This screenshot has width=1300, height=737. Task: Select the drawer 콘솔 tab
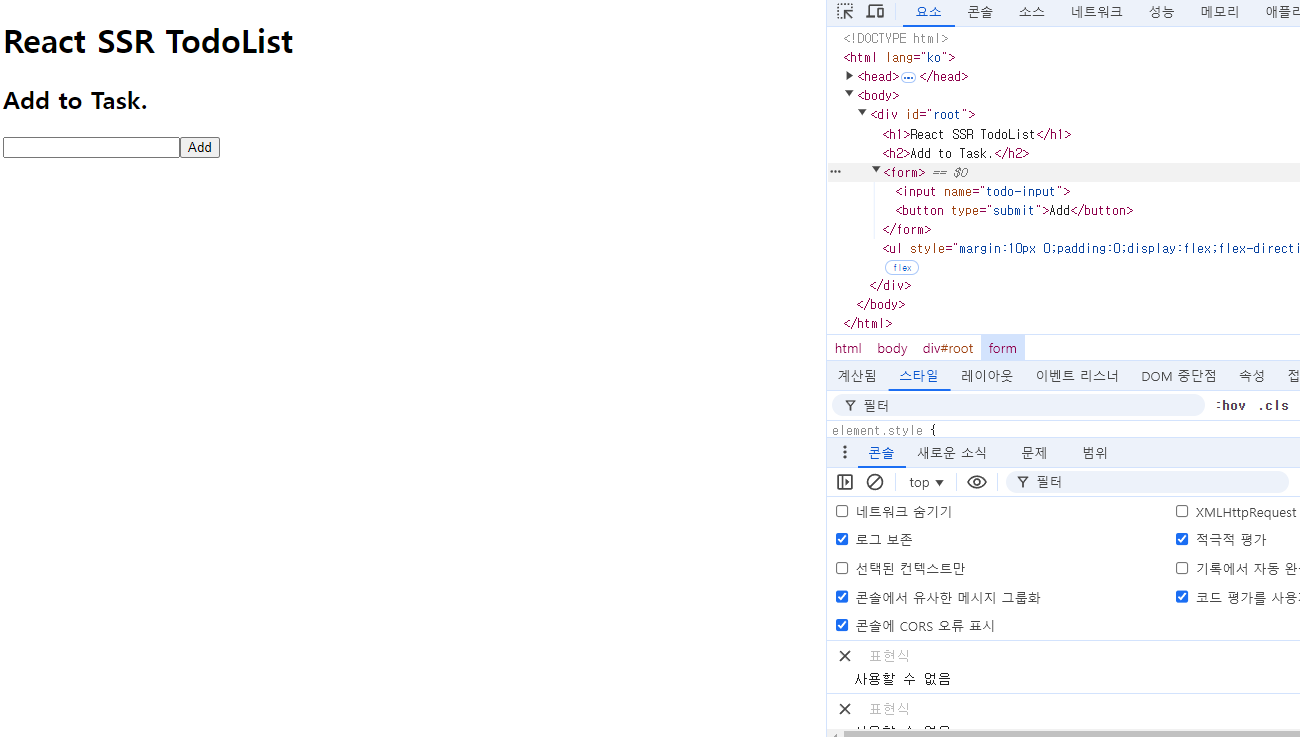tap(881, 453)
